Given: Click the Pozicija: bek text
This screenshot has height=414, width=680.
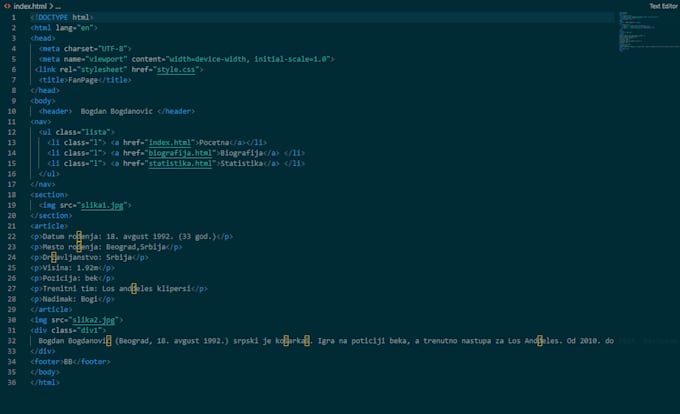Looking at the screenshot, I should pyautogui.click(x=70, y=278).
